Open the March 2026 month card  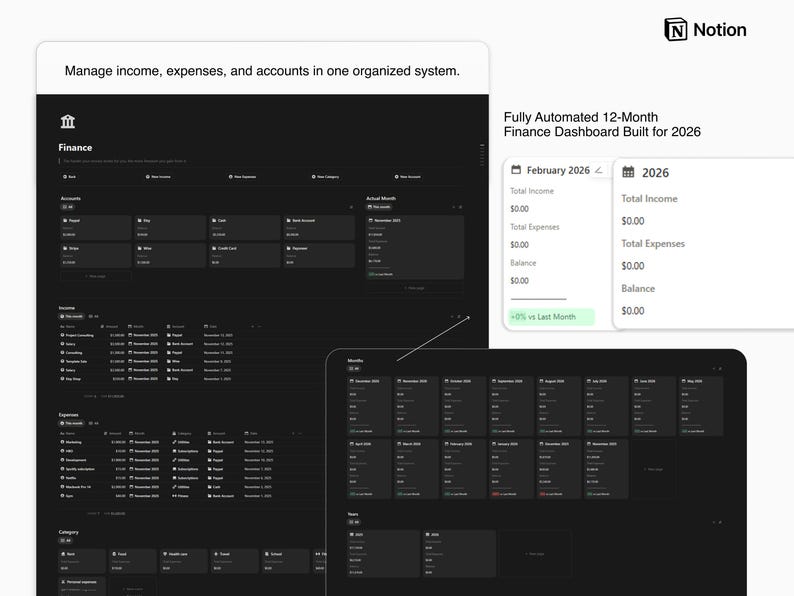tap(416, 469)
